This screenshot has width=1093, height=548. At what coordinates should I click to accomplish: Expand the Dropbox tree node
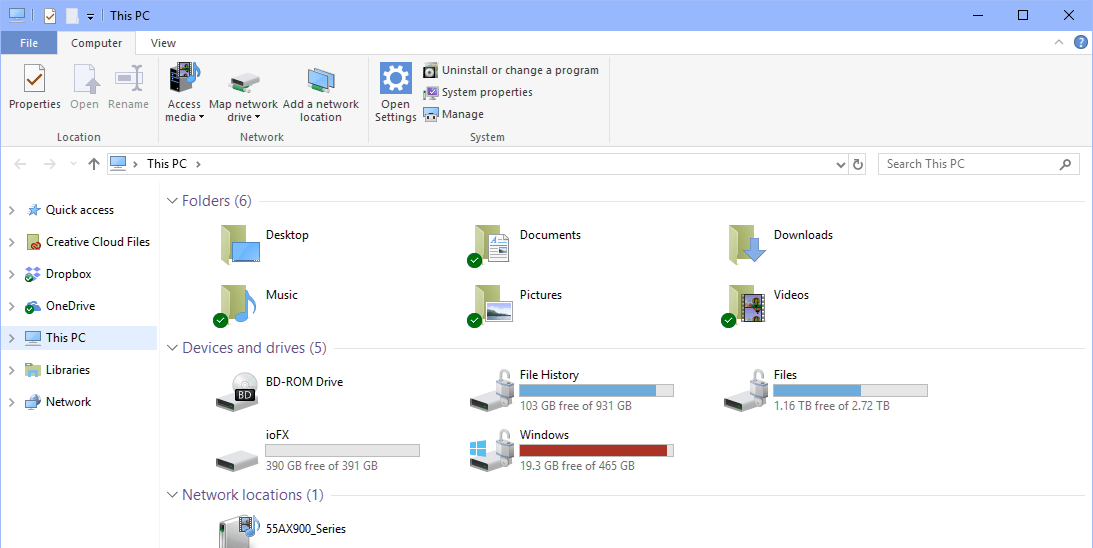tap(11, 274)
